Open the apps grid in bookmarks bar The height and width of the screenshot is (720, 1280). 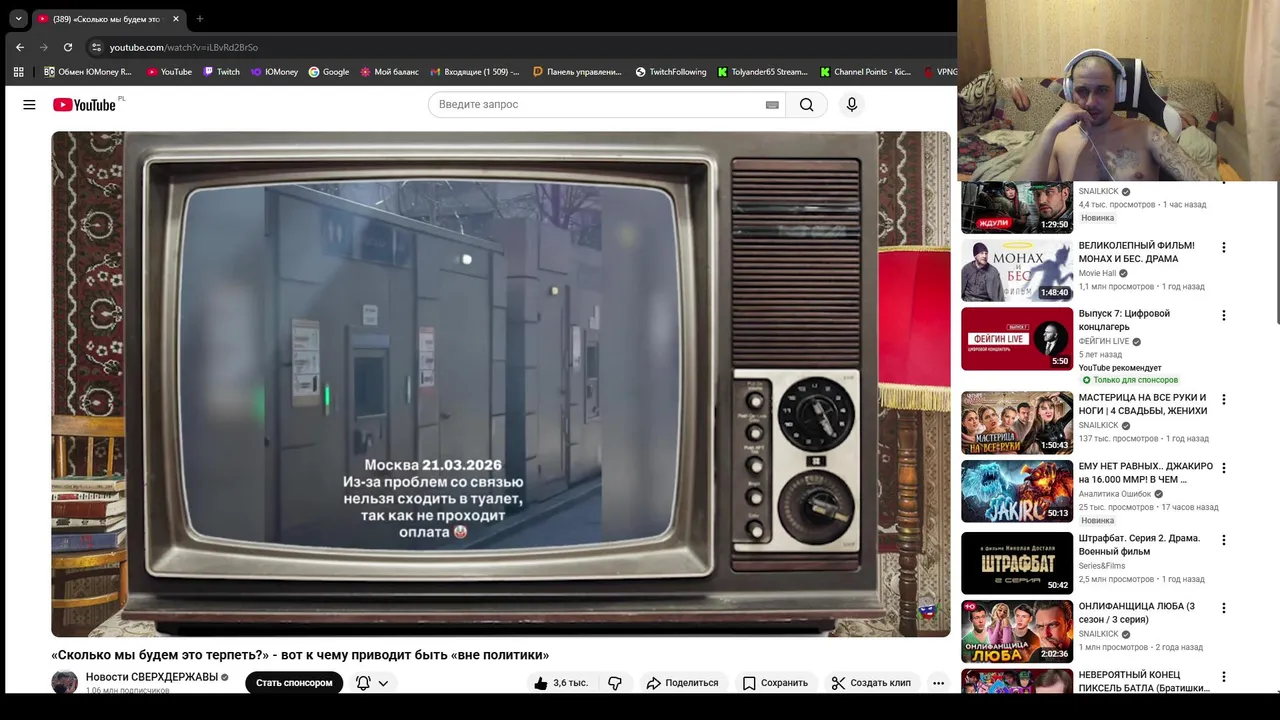click(18, 72)
